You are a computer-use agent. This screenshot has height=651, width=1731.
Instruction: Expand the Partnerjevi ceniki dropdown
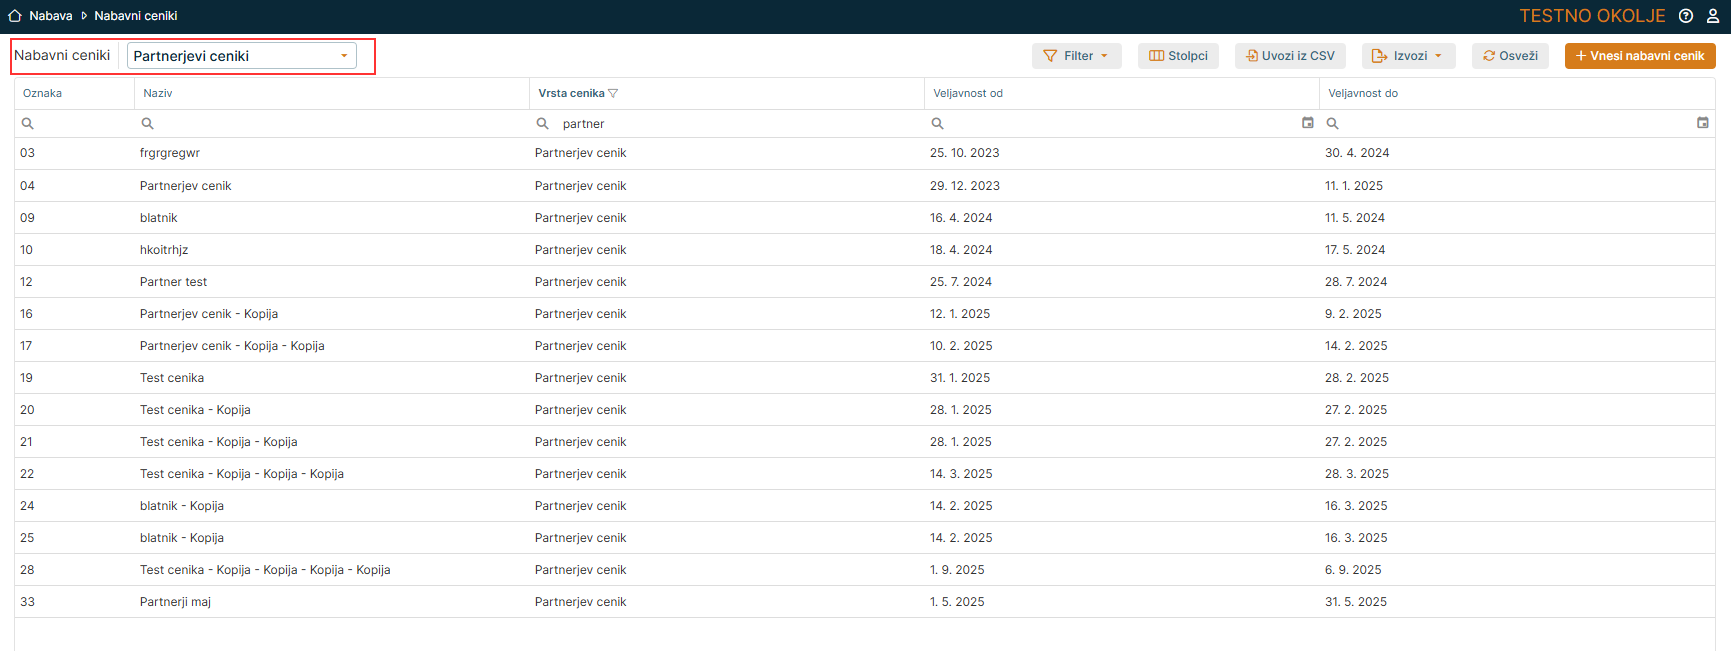click(x=343, y=56)
